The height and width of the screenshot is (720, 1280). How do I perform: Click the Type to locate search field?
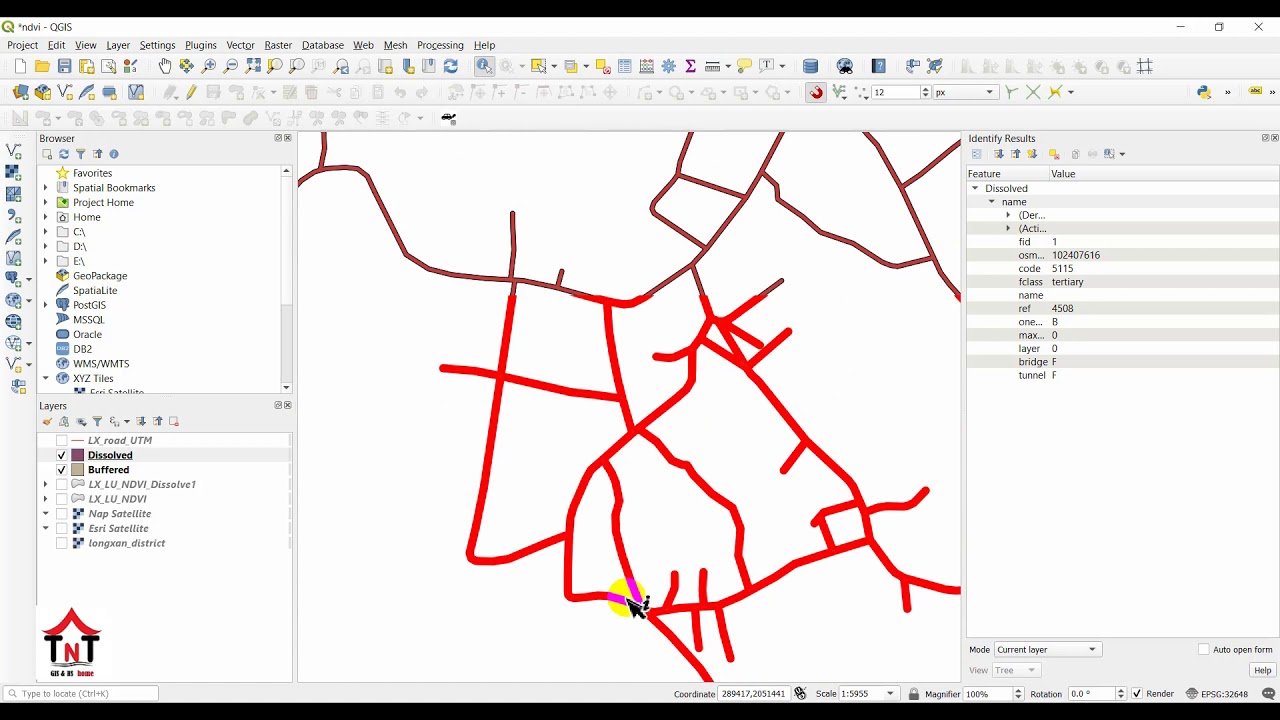81,693
